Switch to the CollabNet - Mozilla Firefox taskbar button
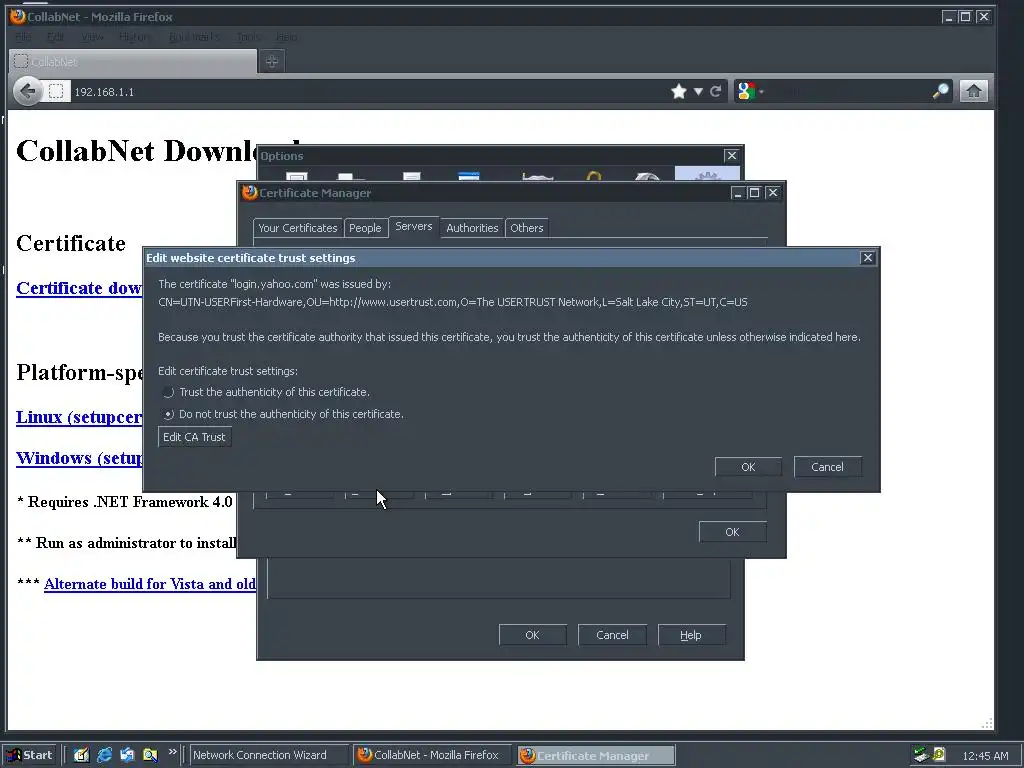This screenshot has height=768, width=1024. pos(434,755)
